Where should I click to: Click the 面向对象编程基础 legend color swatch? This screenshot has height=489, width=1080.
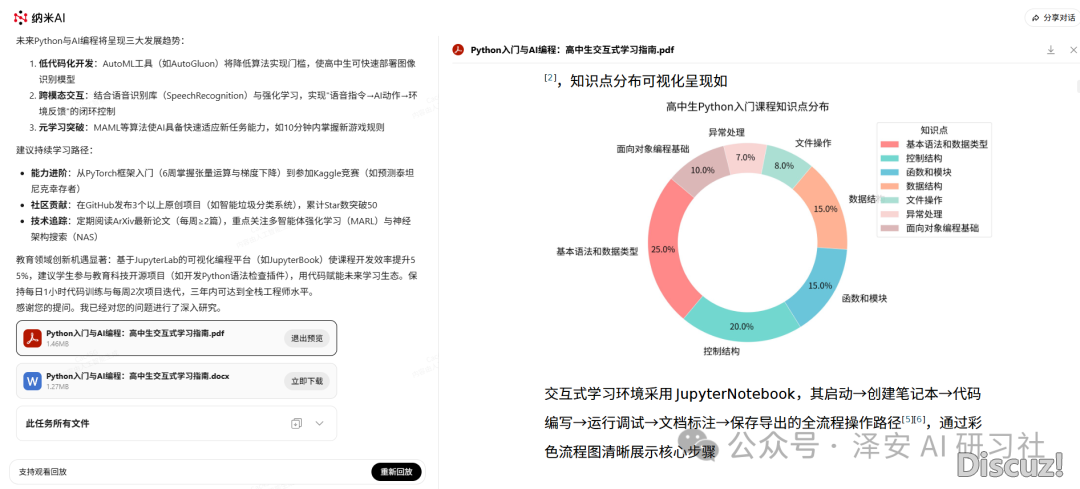(891, 228)
